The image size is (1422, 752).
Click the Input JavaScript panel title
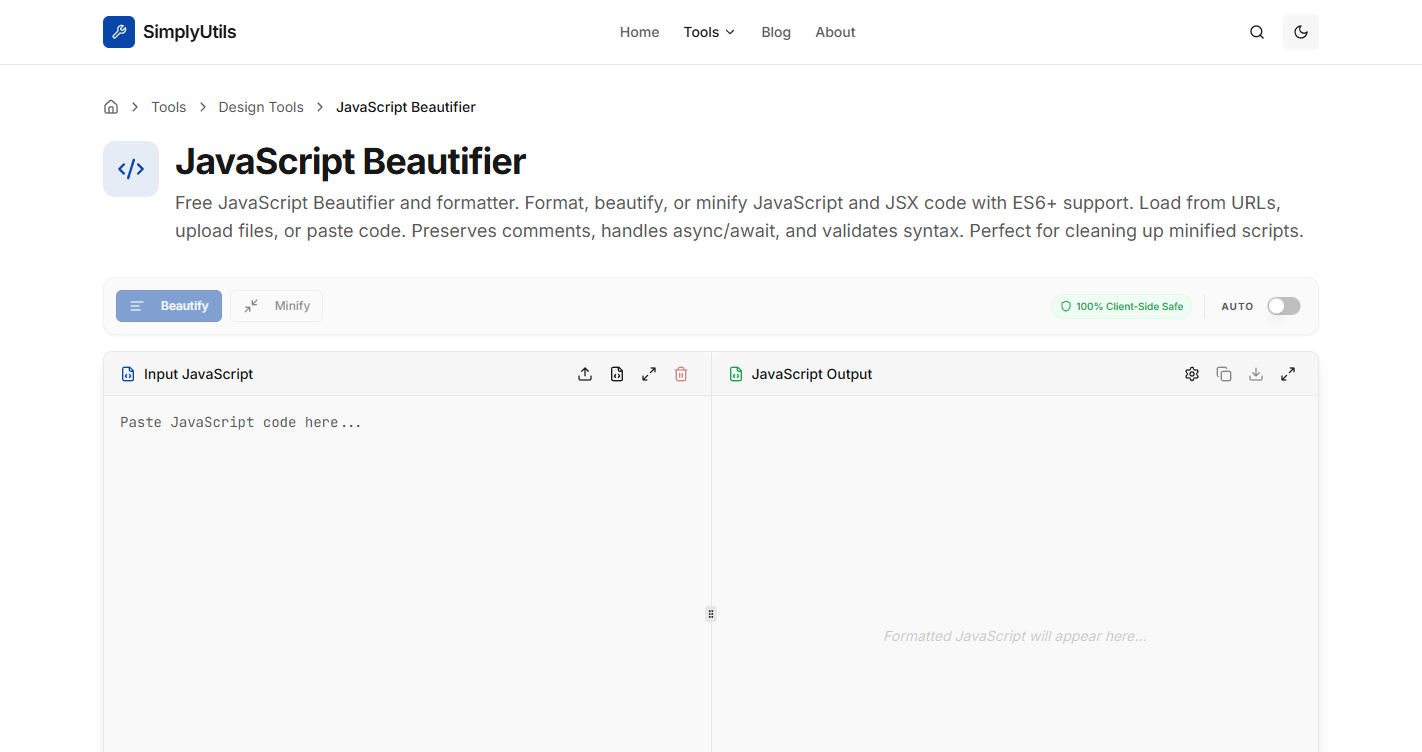[198, 374]
